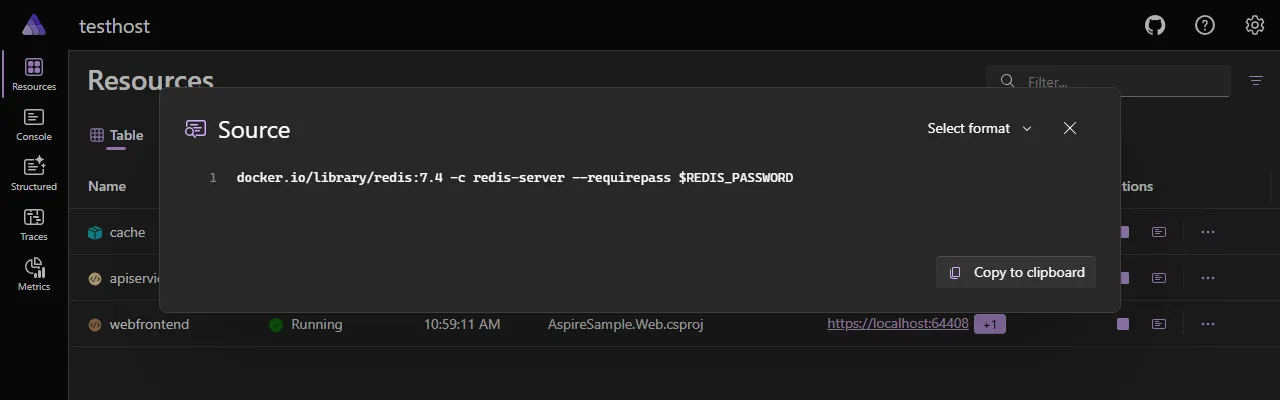Screen dimensions: 1280x400
Task: Open more actions menu for webfrontend
Action: pyautogui.click(x=1208, y=324)
